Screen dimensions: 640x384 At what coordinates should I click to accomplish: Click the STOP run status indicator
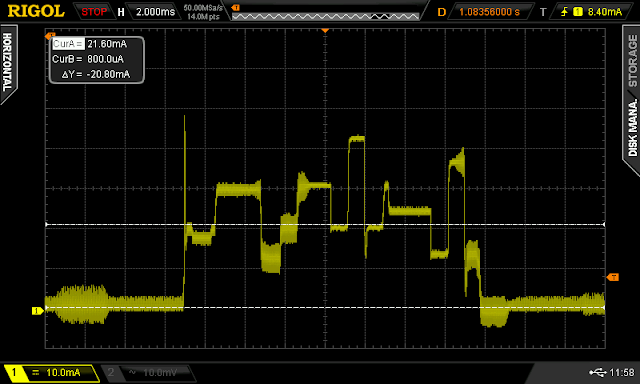click(94, 12)
